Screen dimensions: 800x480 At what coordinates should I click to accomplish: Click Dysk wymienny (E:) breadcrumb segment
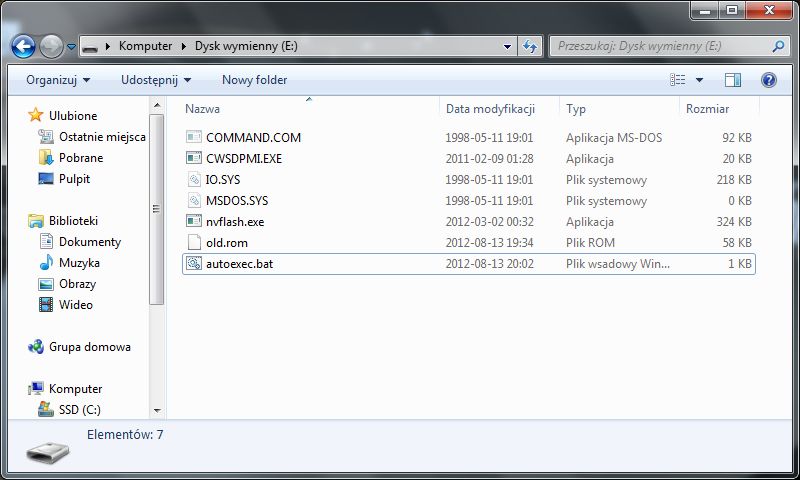(x=246, y=46)
